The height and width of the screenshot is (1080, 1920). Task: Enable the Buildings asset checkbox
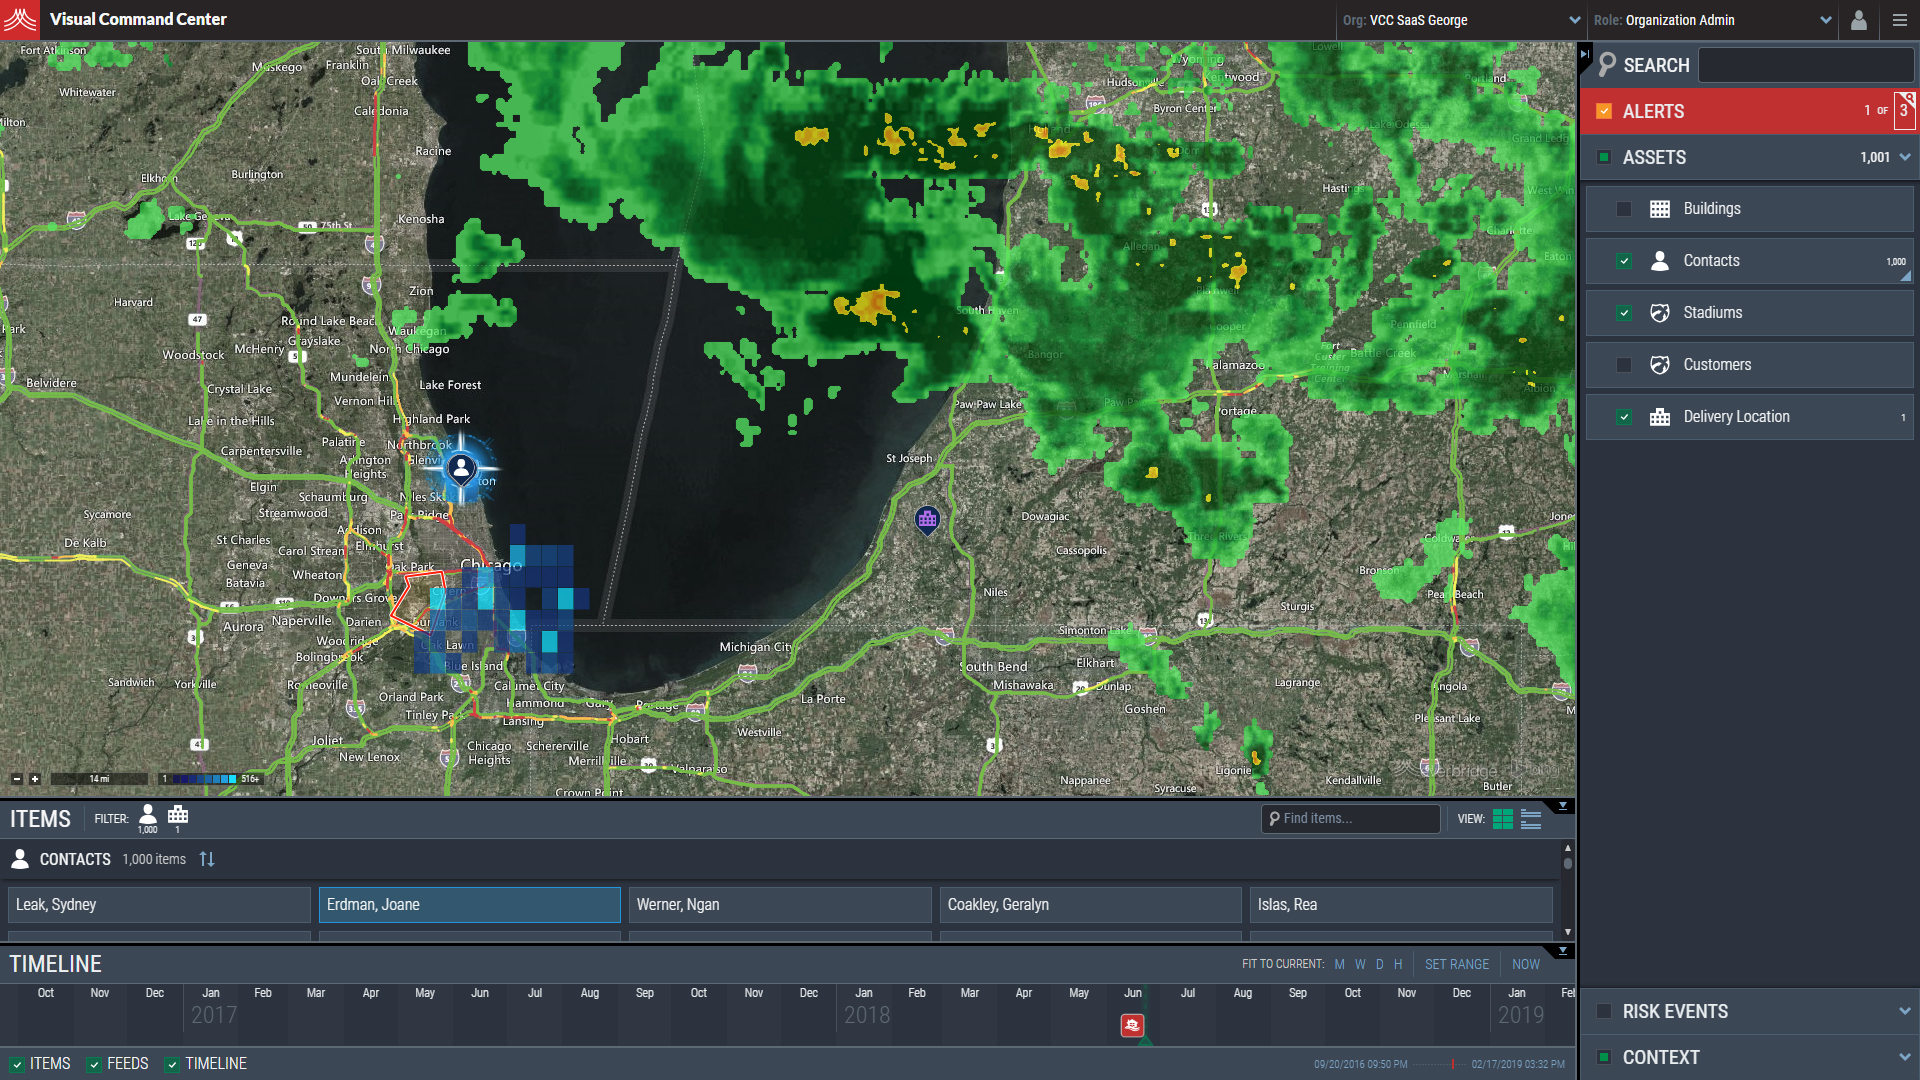click(x=1624, y=209)
